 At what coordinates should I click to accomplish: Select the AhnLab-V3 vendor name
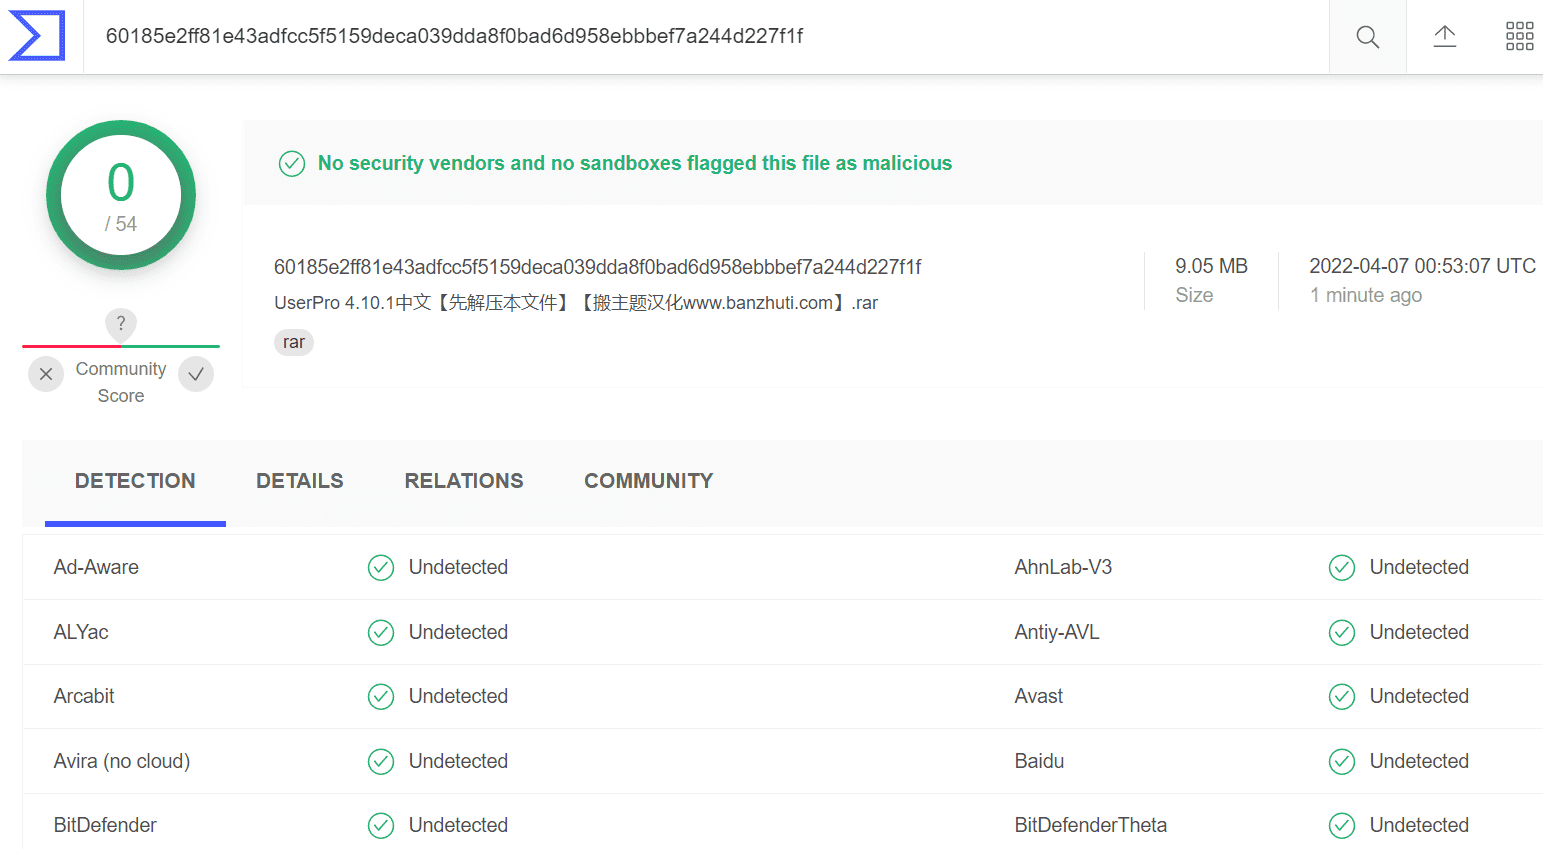(1063, 567)
